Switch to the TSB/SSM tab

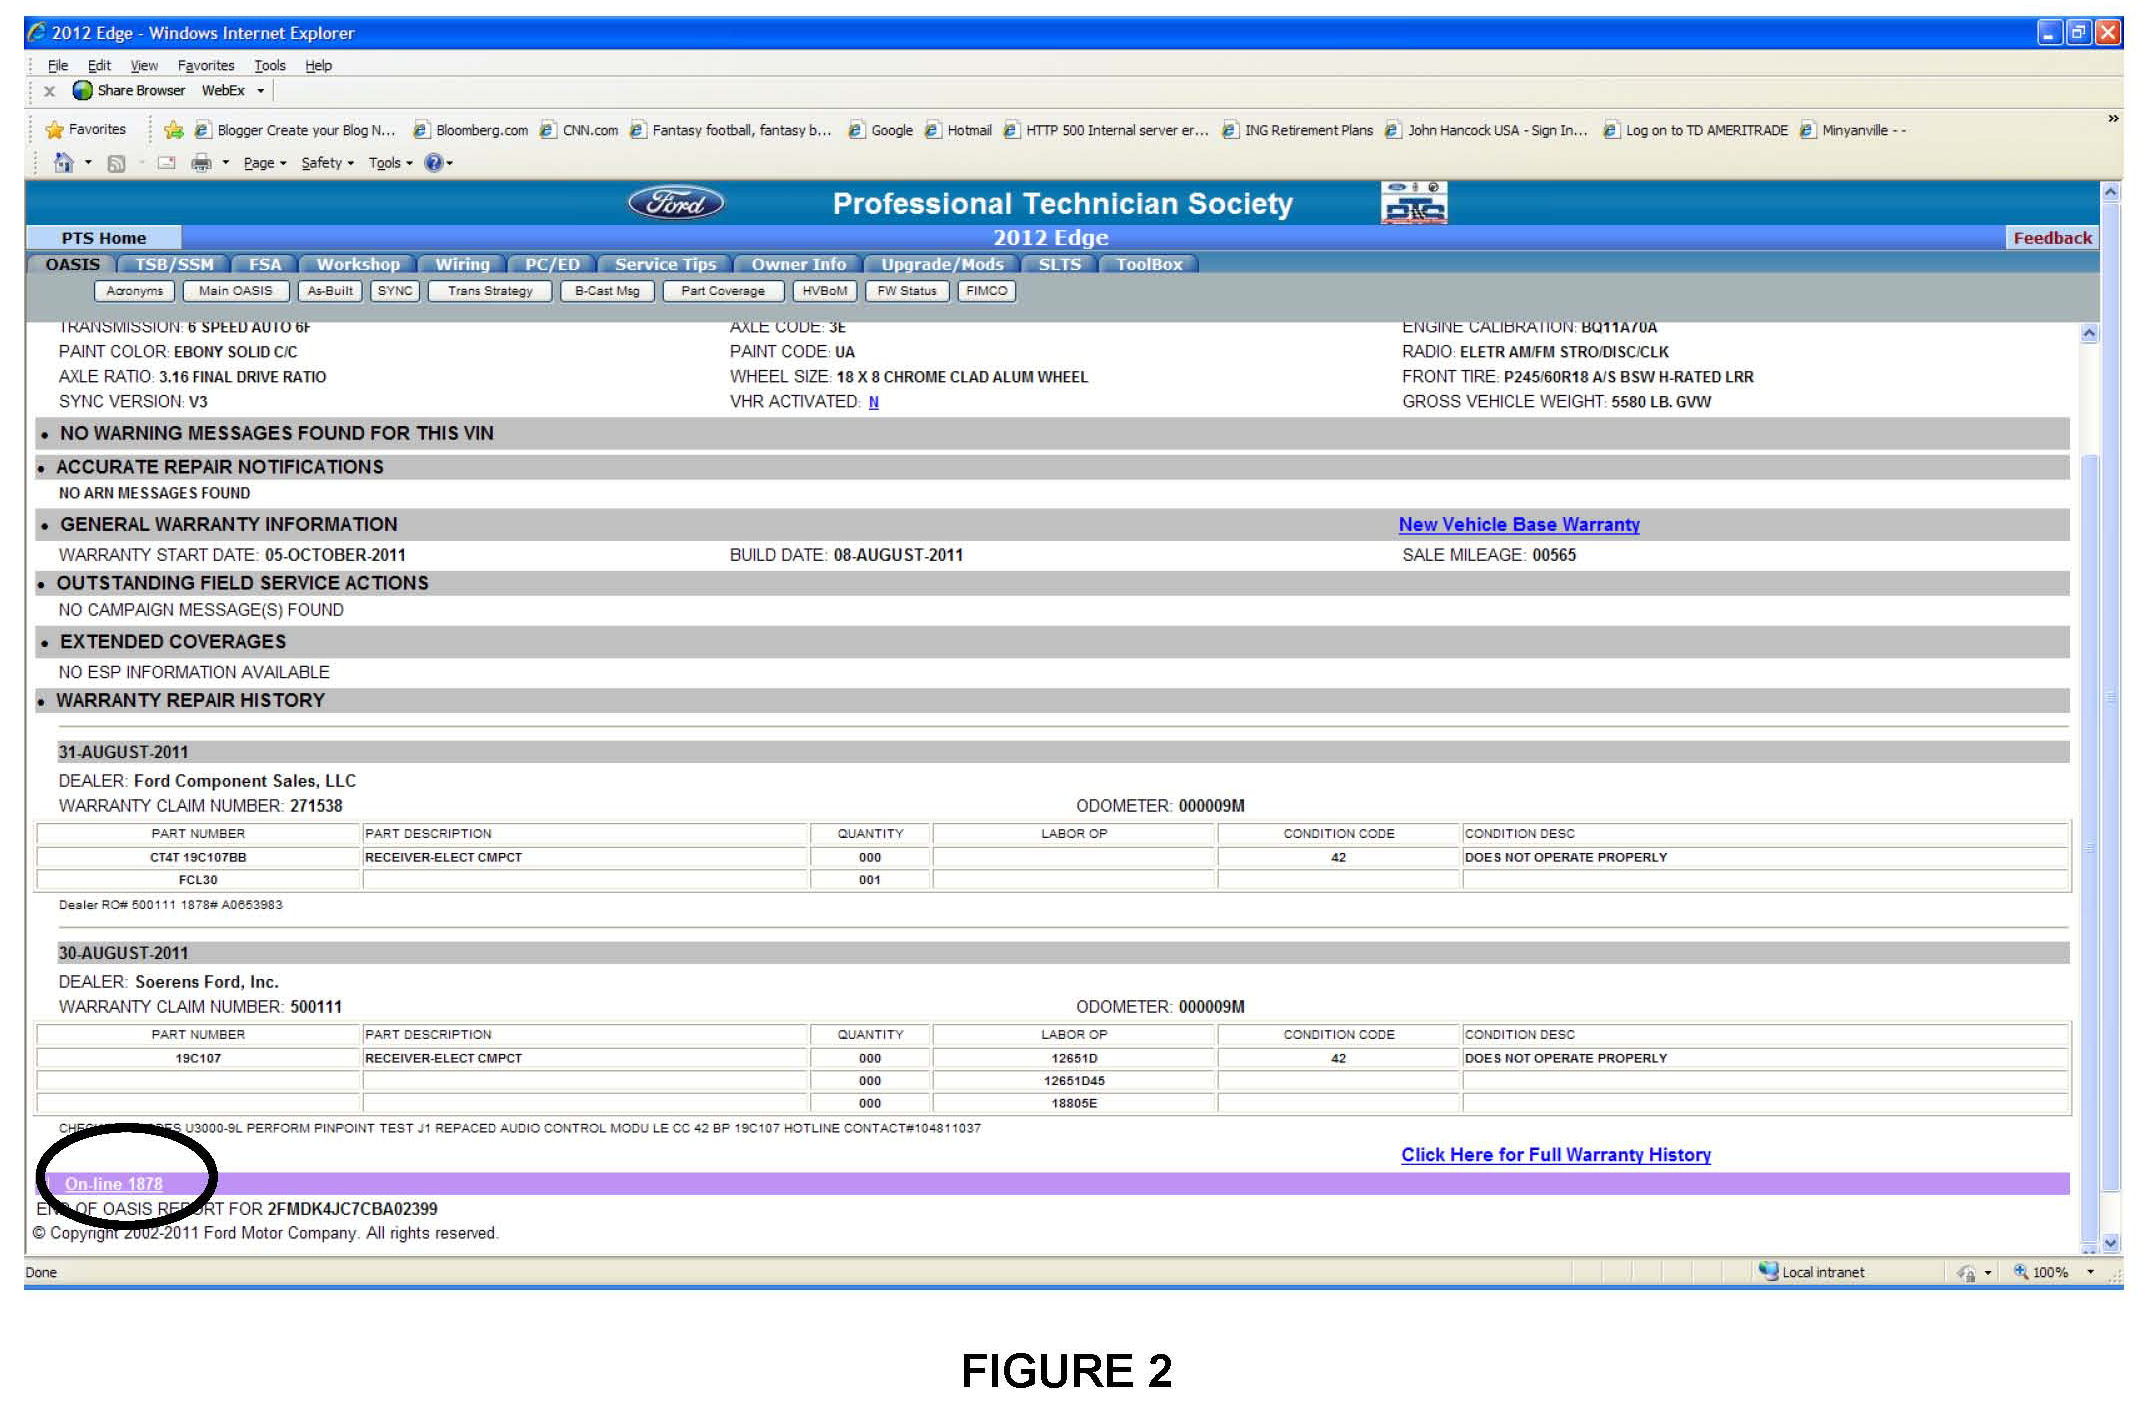click(x=174, y=264)
